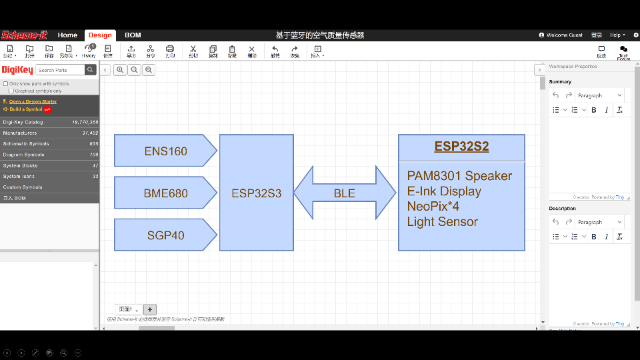Image resolution: width=640 pixels, height=360 pixels.
Task: Click the undo arrow in main toolbar
Action: pos(275,51)
